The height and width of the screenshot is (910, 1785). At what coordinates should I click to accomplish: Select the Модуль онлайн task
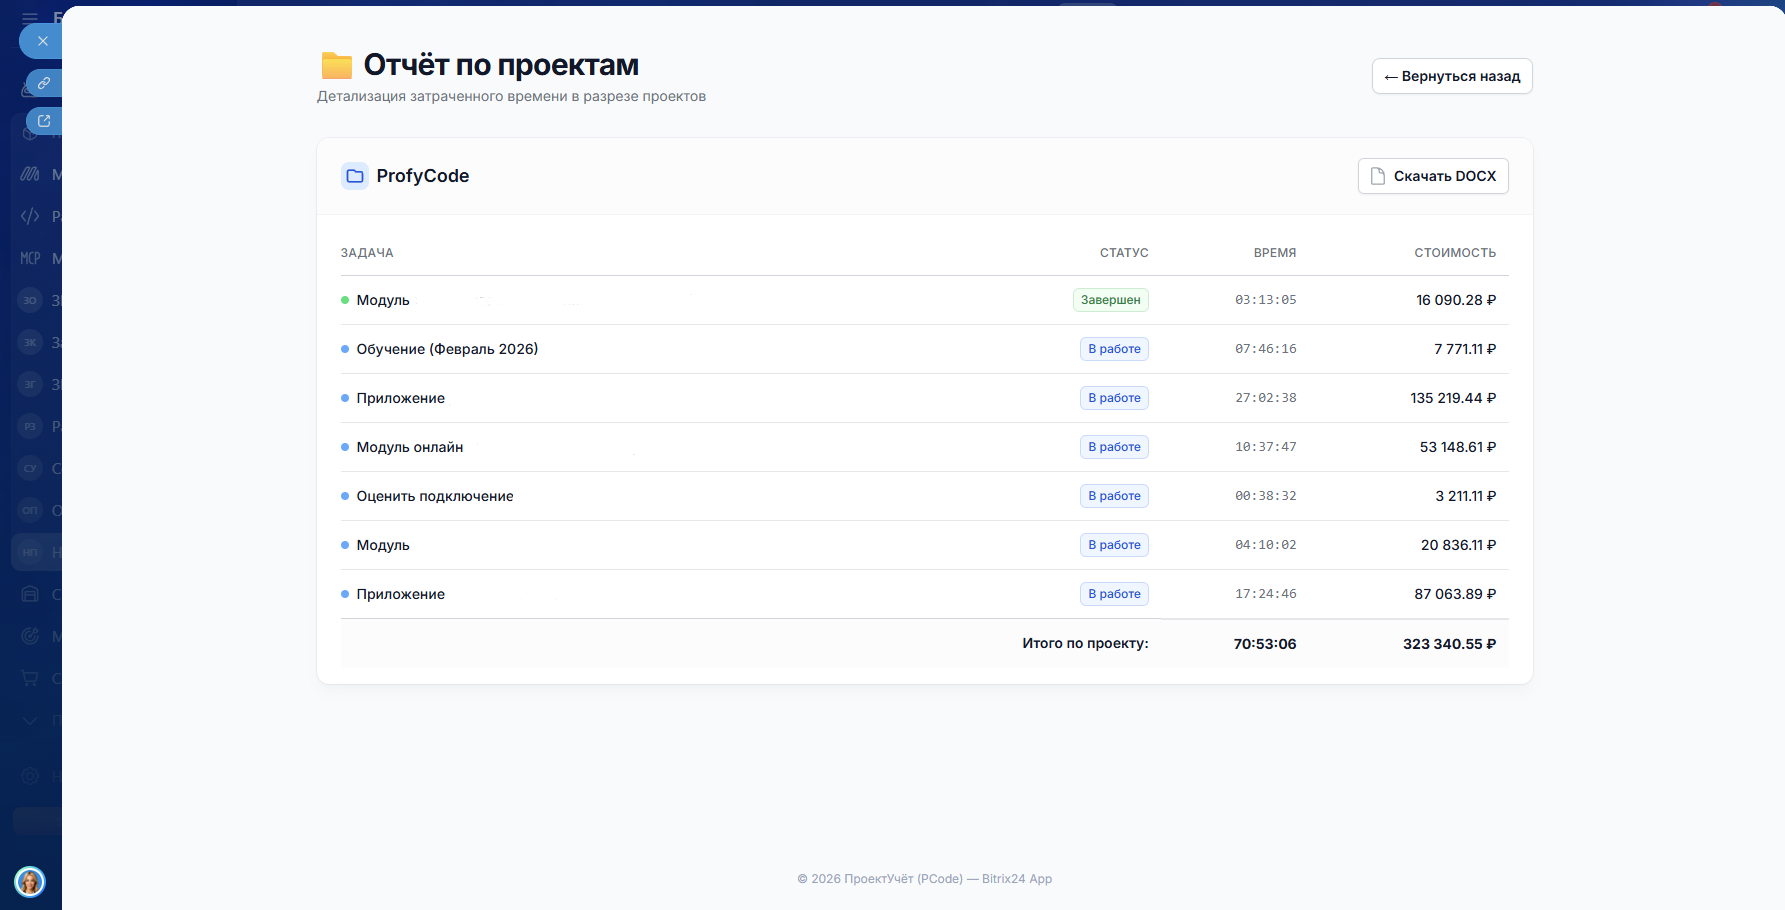pos(410,447)
